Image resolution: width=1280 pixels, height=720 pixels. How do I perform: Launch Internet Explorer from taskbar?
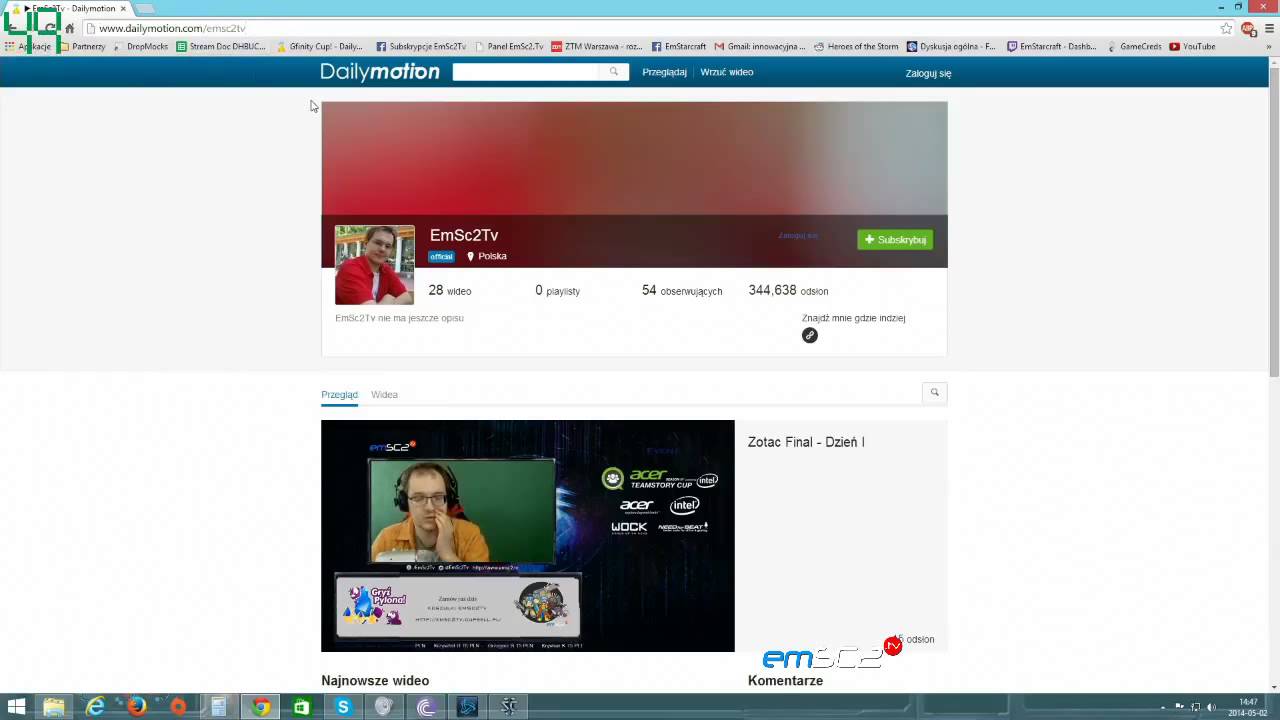[95, 707]
